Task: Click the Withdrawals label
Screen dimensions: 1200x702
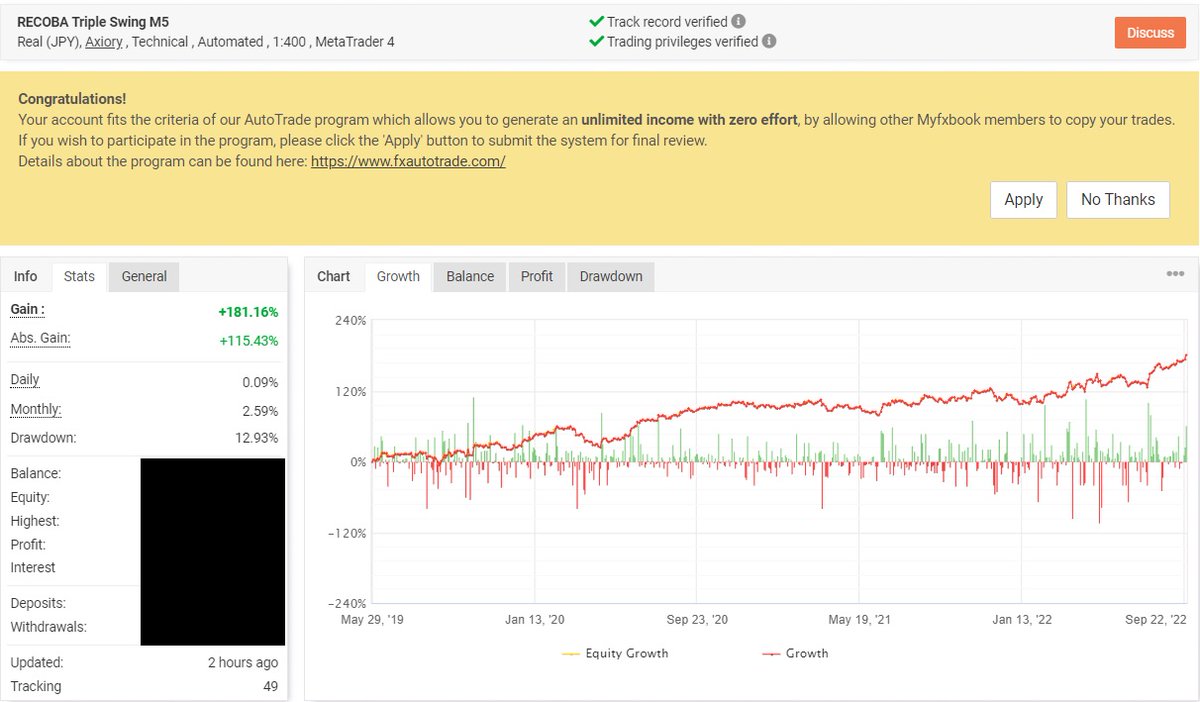Action: [x=49, y=627]
